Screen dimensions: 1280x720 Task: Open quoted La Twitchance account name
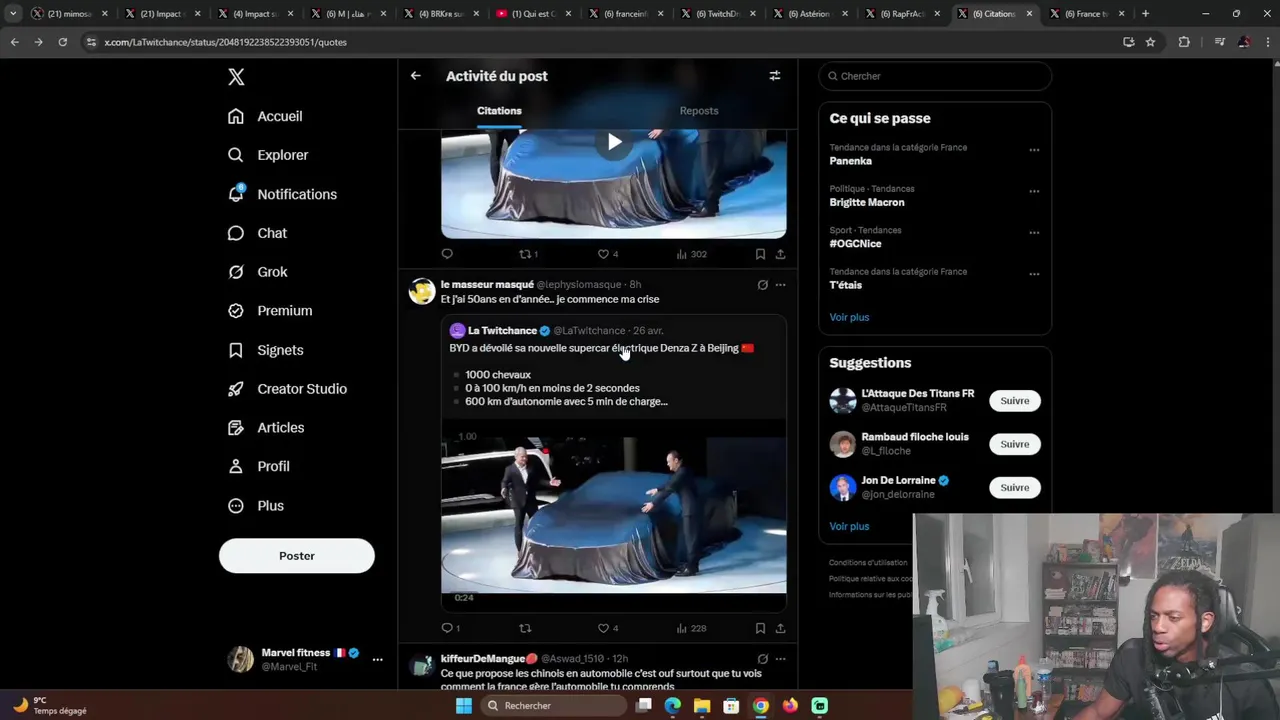[x=502, y=331]
